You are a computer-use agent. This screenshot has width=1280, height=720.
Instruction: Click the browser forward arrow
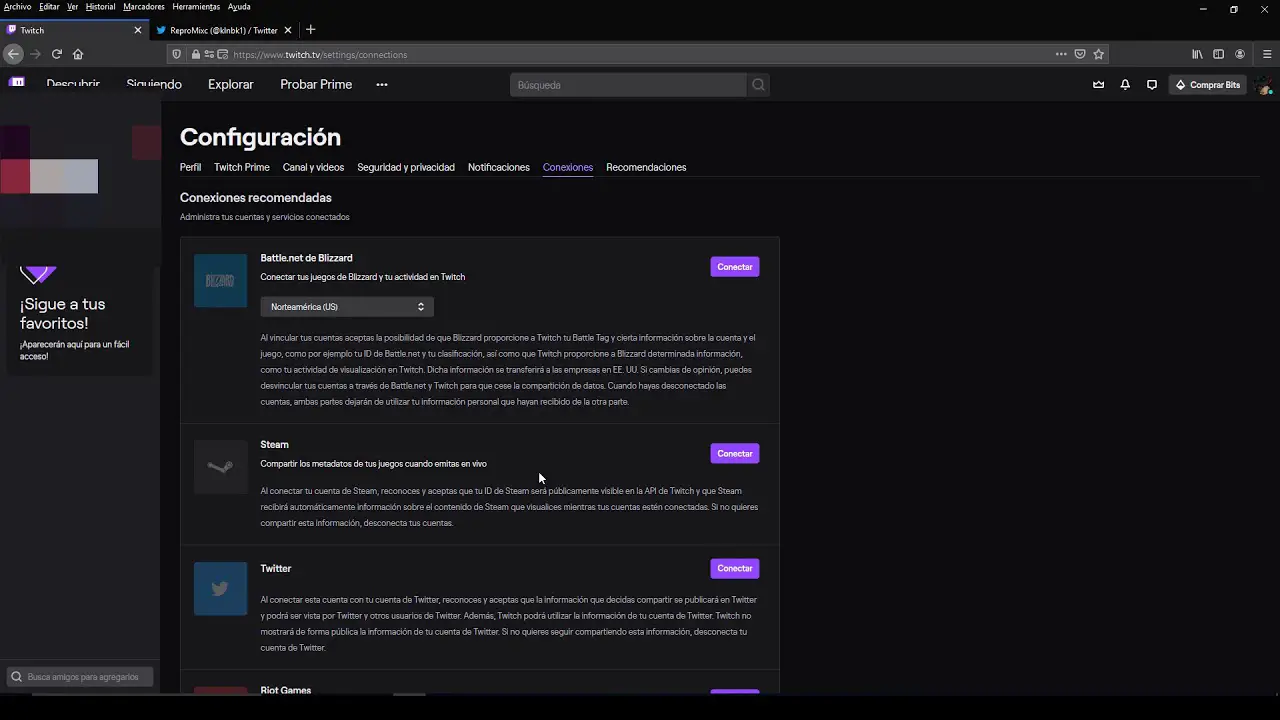[x=35, y=54]
